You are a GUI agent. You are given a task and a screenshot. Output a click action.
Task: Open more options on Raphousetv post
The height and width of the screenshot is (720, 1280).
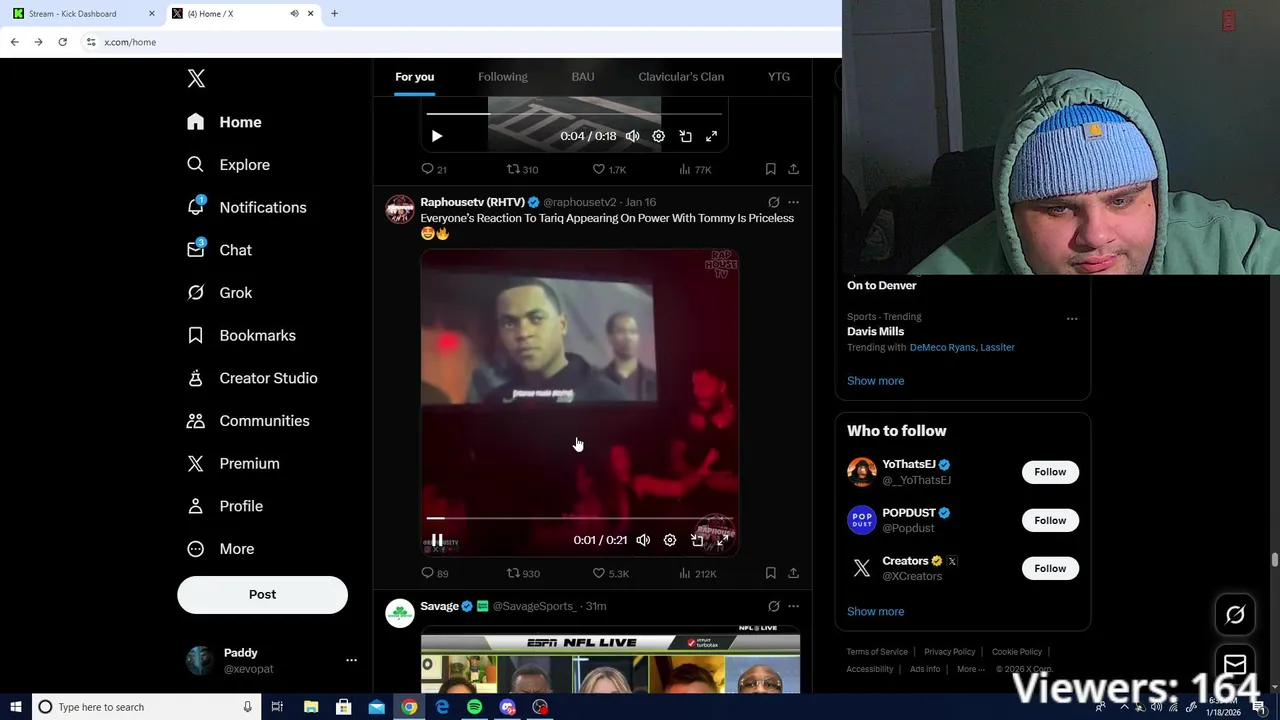pos(793,202)
